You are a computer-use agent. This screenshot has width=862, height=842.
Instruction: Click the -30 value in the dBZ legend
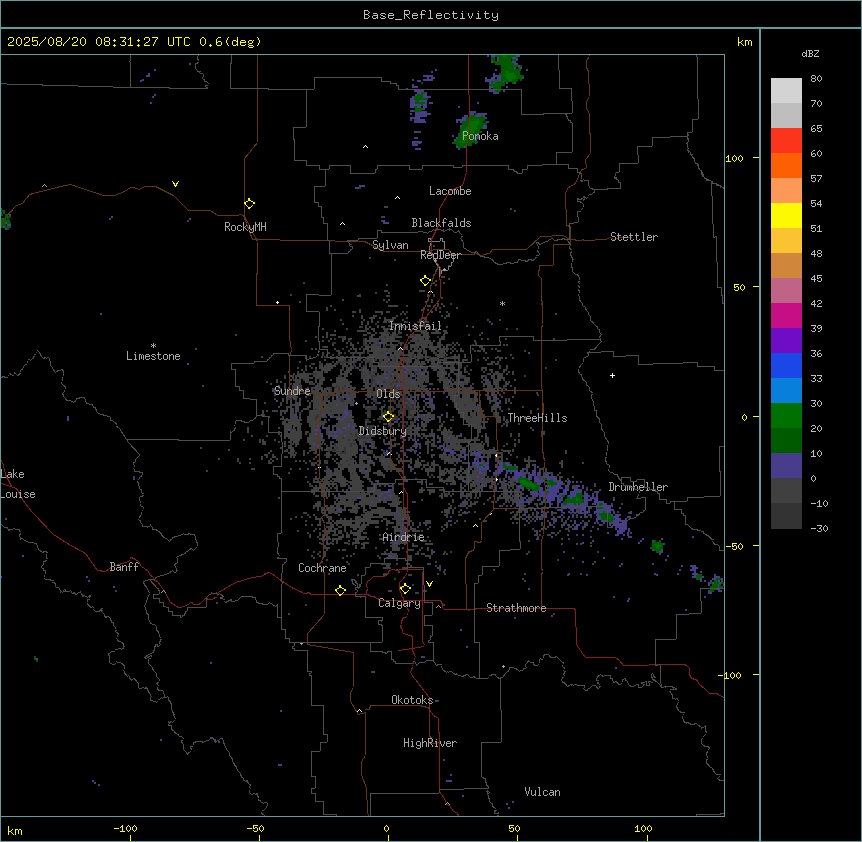coord(819,529)
